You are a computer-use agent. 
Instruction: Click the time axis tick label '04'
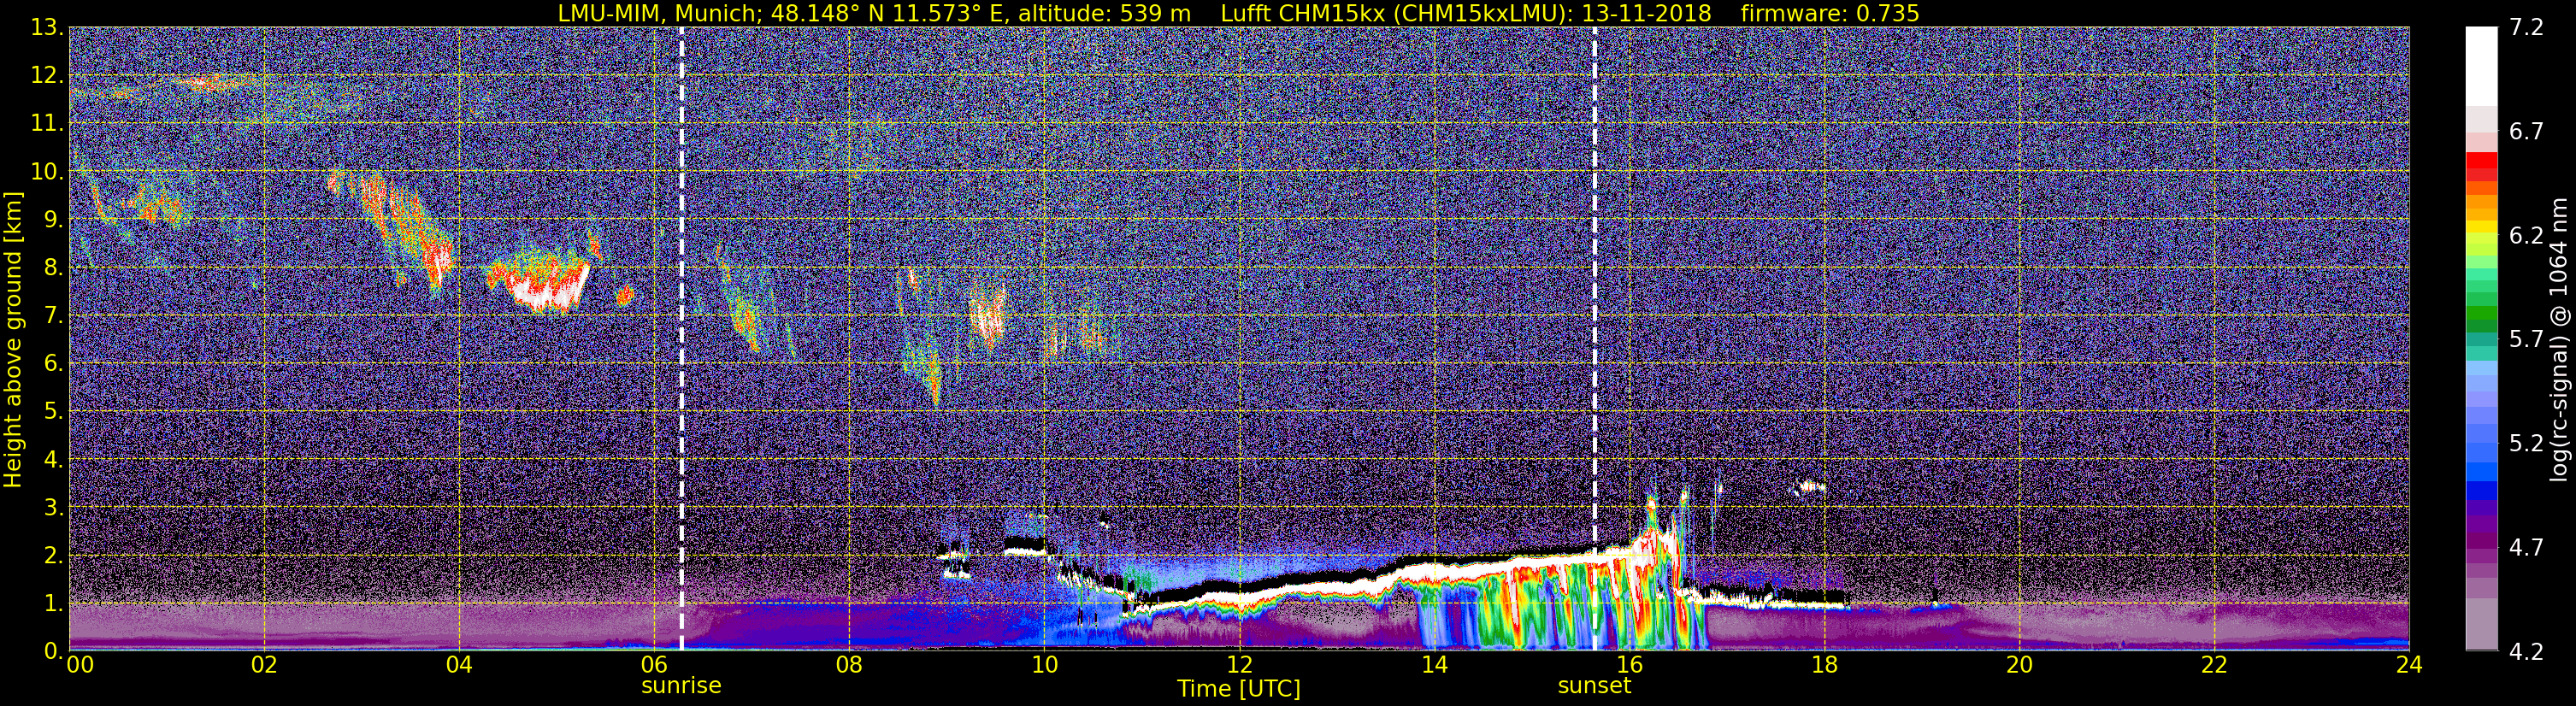[459, 665]
